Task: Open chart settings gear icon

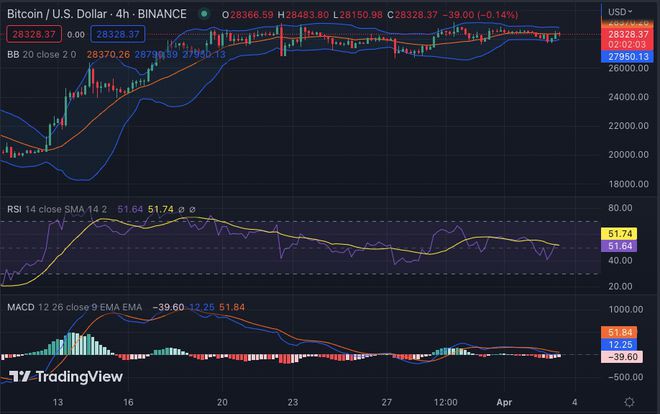Action: tap(629, 400)
